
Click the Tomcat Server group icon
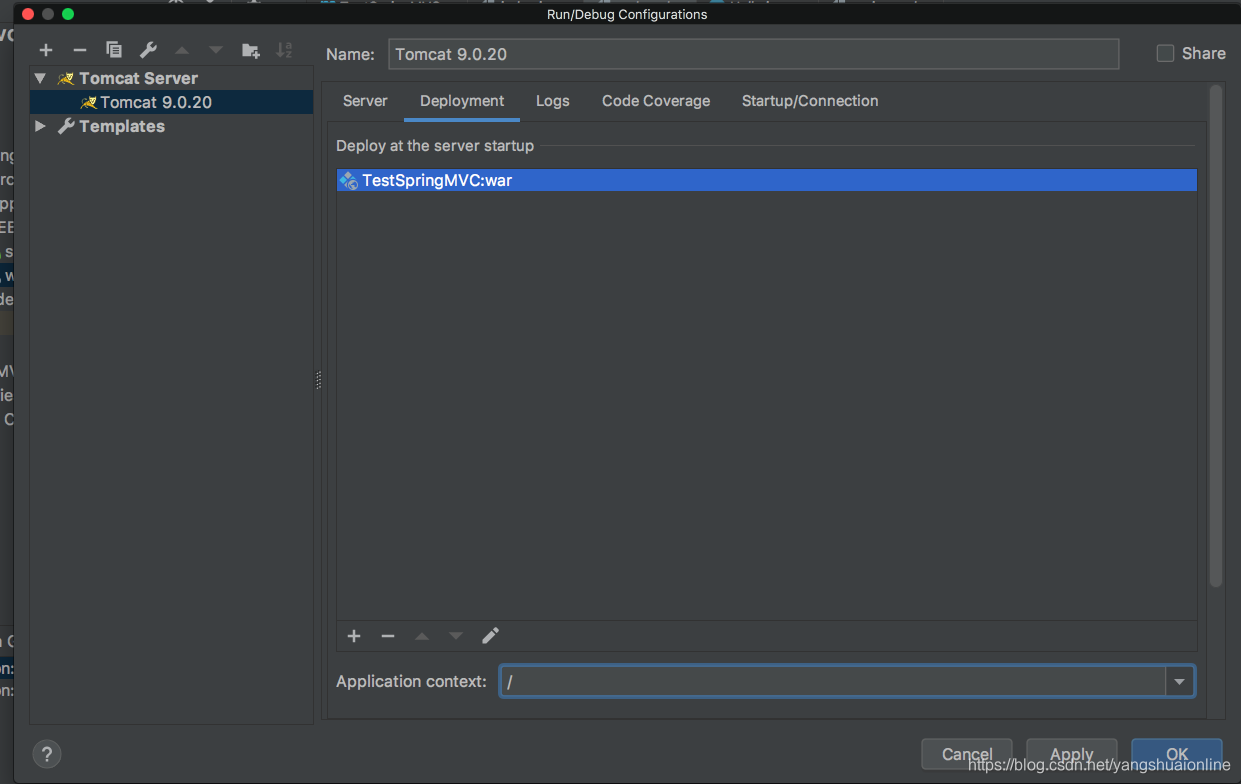[66, 78]
